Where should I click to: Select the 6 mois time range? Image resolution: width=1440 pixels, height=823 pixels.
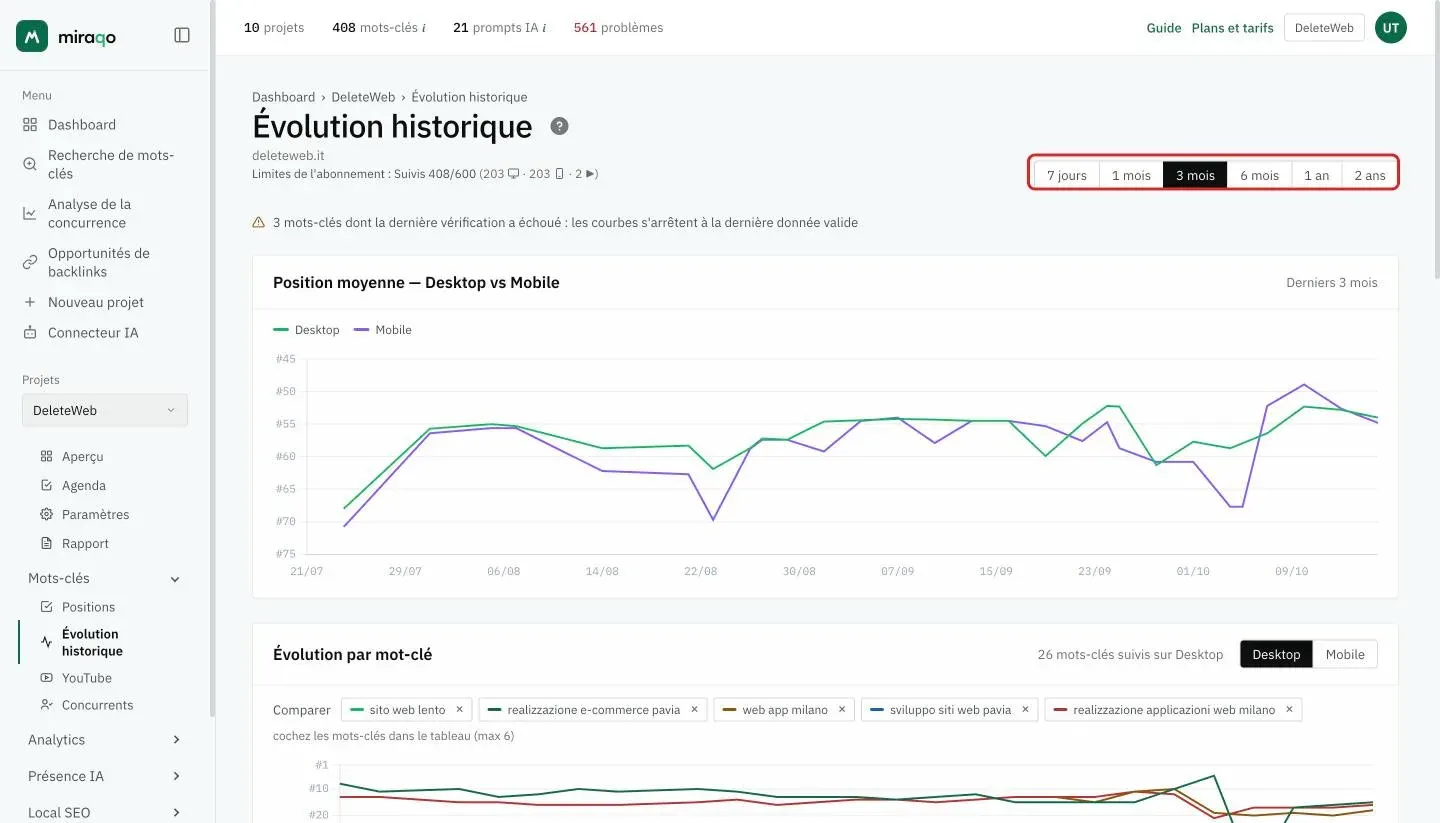(x=1259, y=175)
